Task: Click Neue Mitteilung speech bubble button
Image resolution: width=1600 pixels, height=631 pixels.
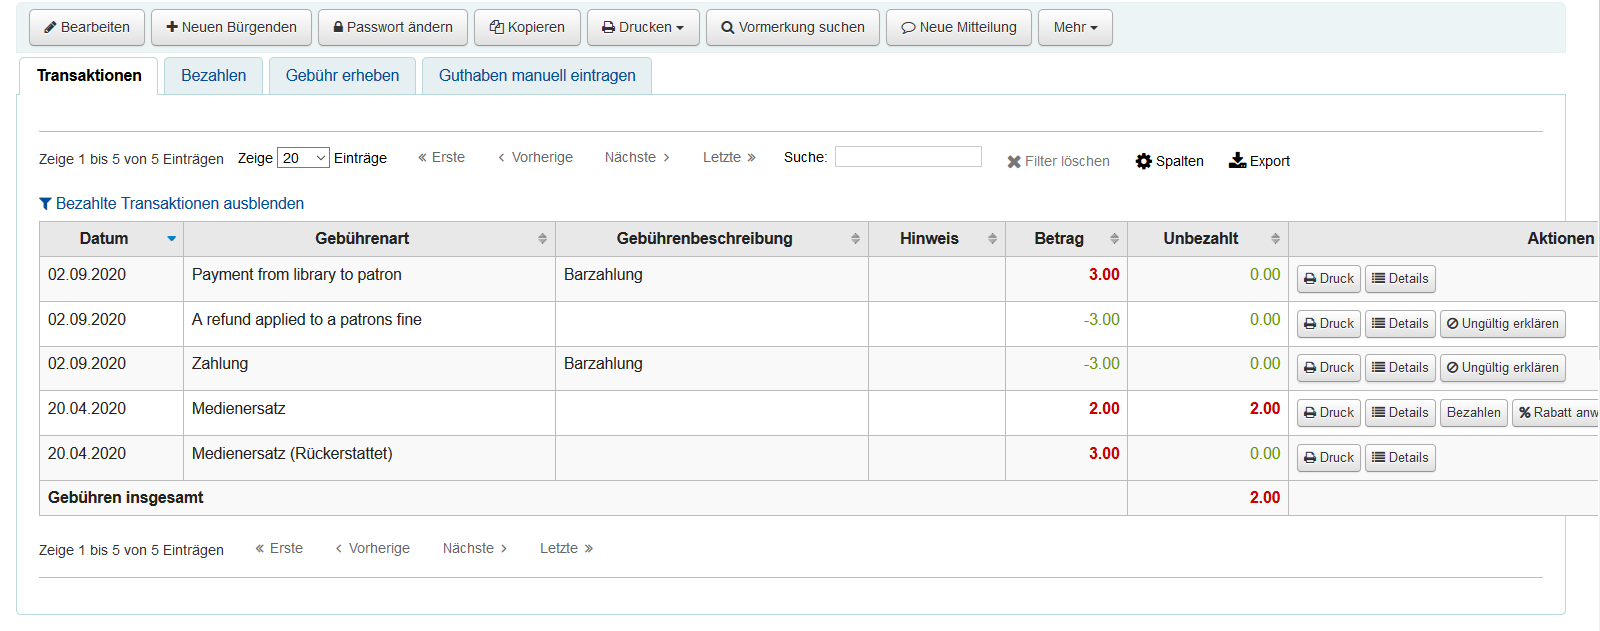Action: (959, 27)
